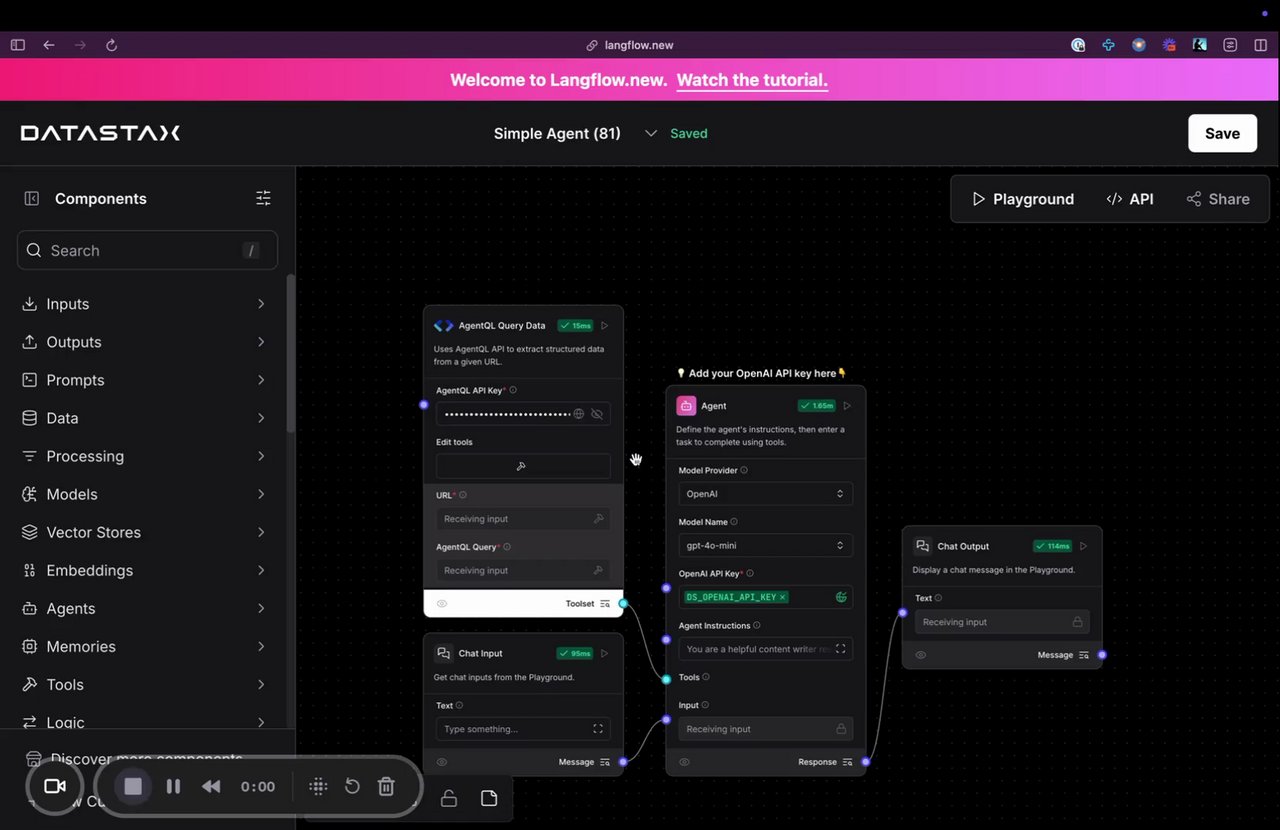Focus the component Search field
The height and width of the screenshot is (830, 1280).
coord(147,250)
